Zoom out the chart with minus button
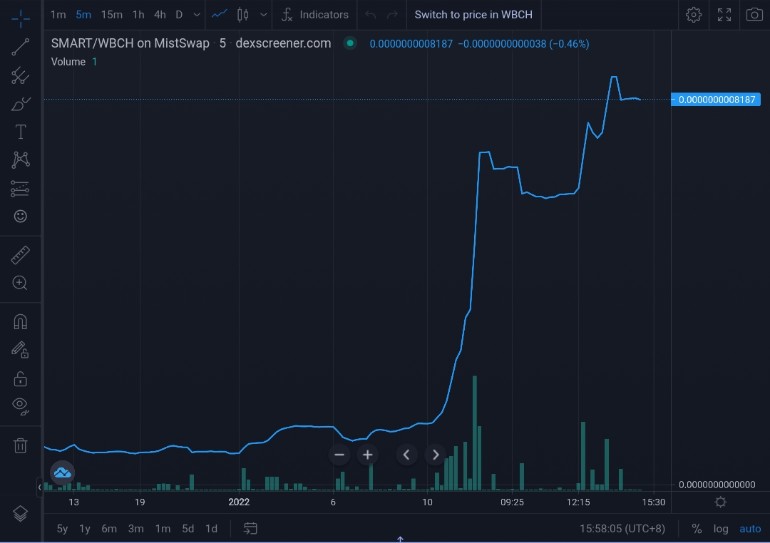Viewport: 770px width, 543px height. coord(339,455)
